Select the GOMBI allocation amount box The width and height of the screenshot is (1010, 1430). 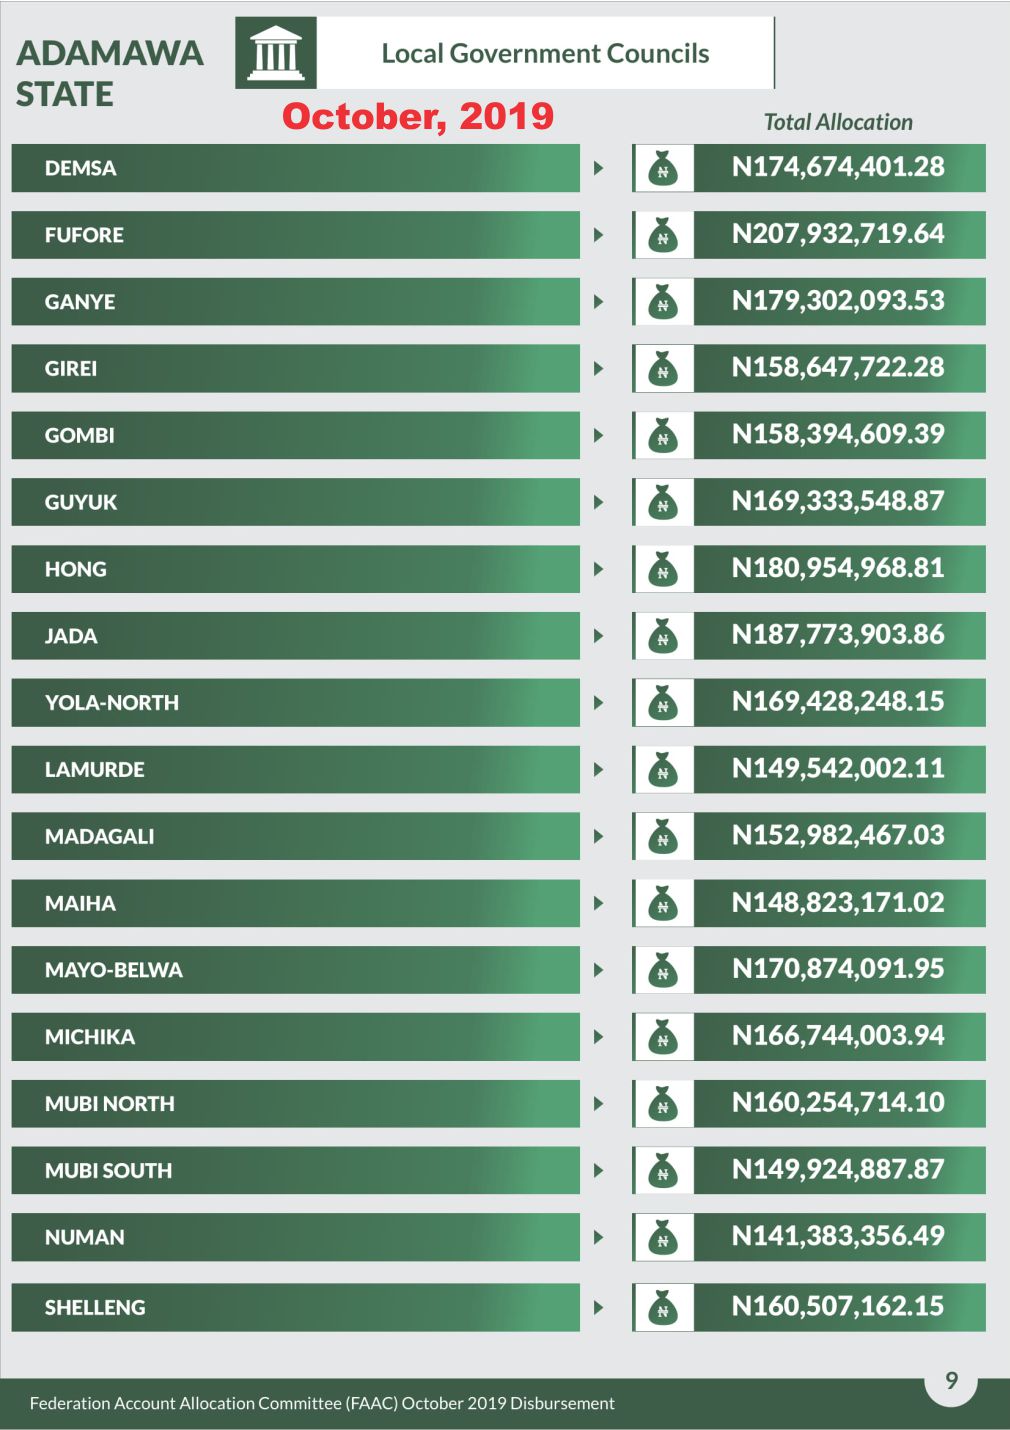coord(839,435)
